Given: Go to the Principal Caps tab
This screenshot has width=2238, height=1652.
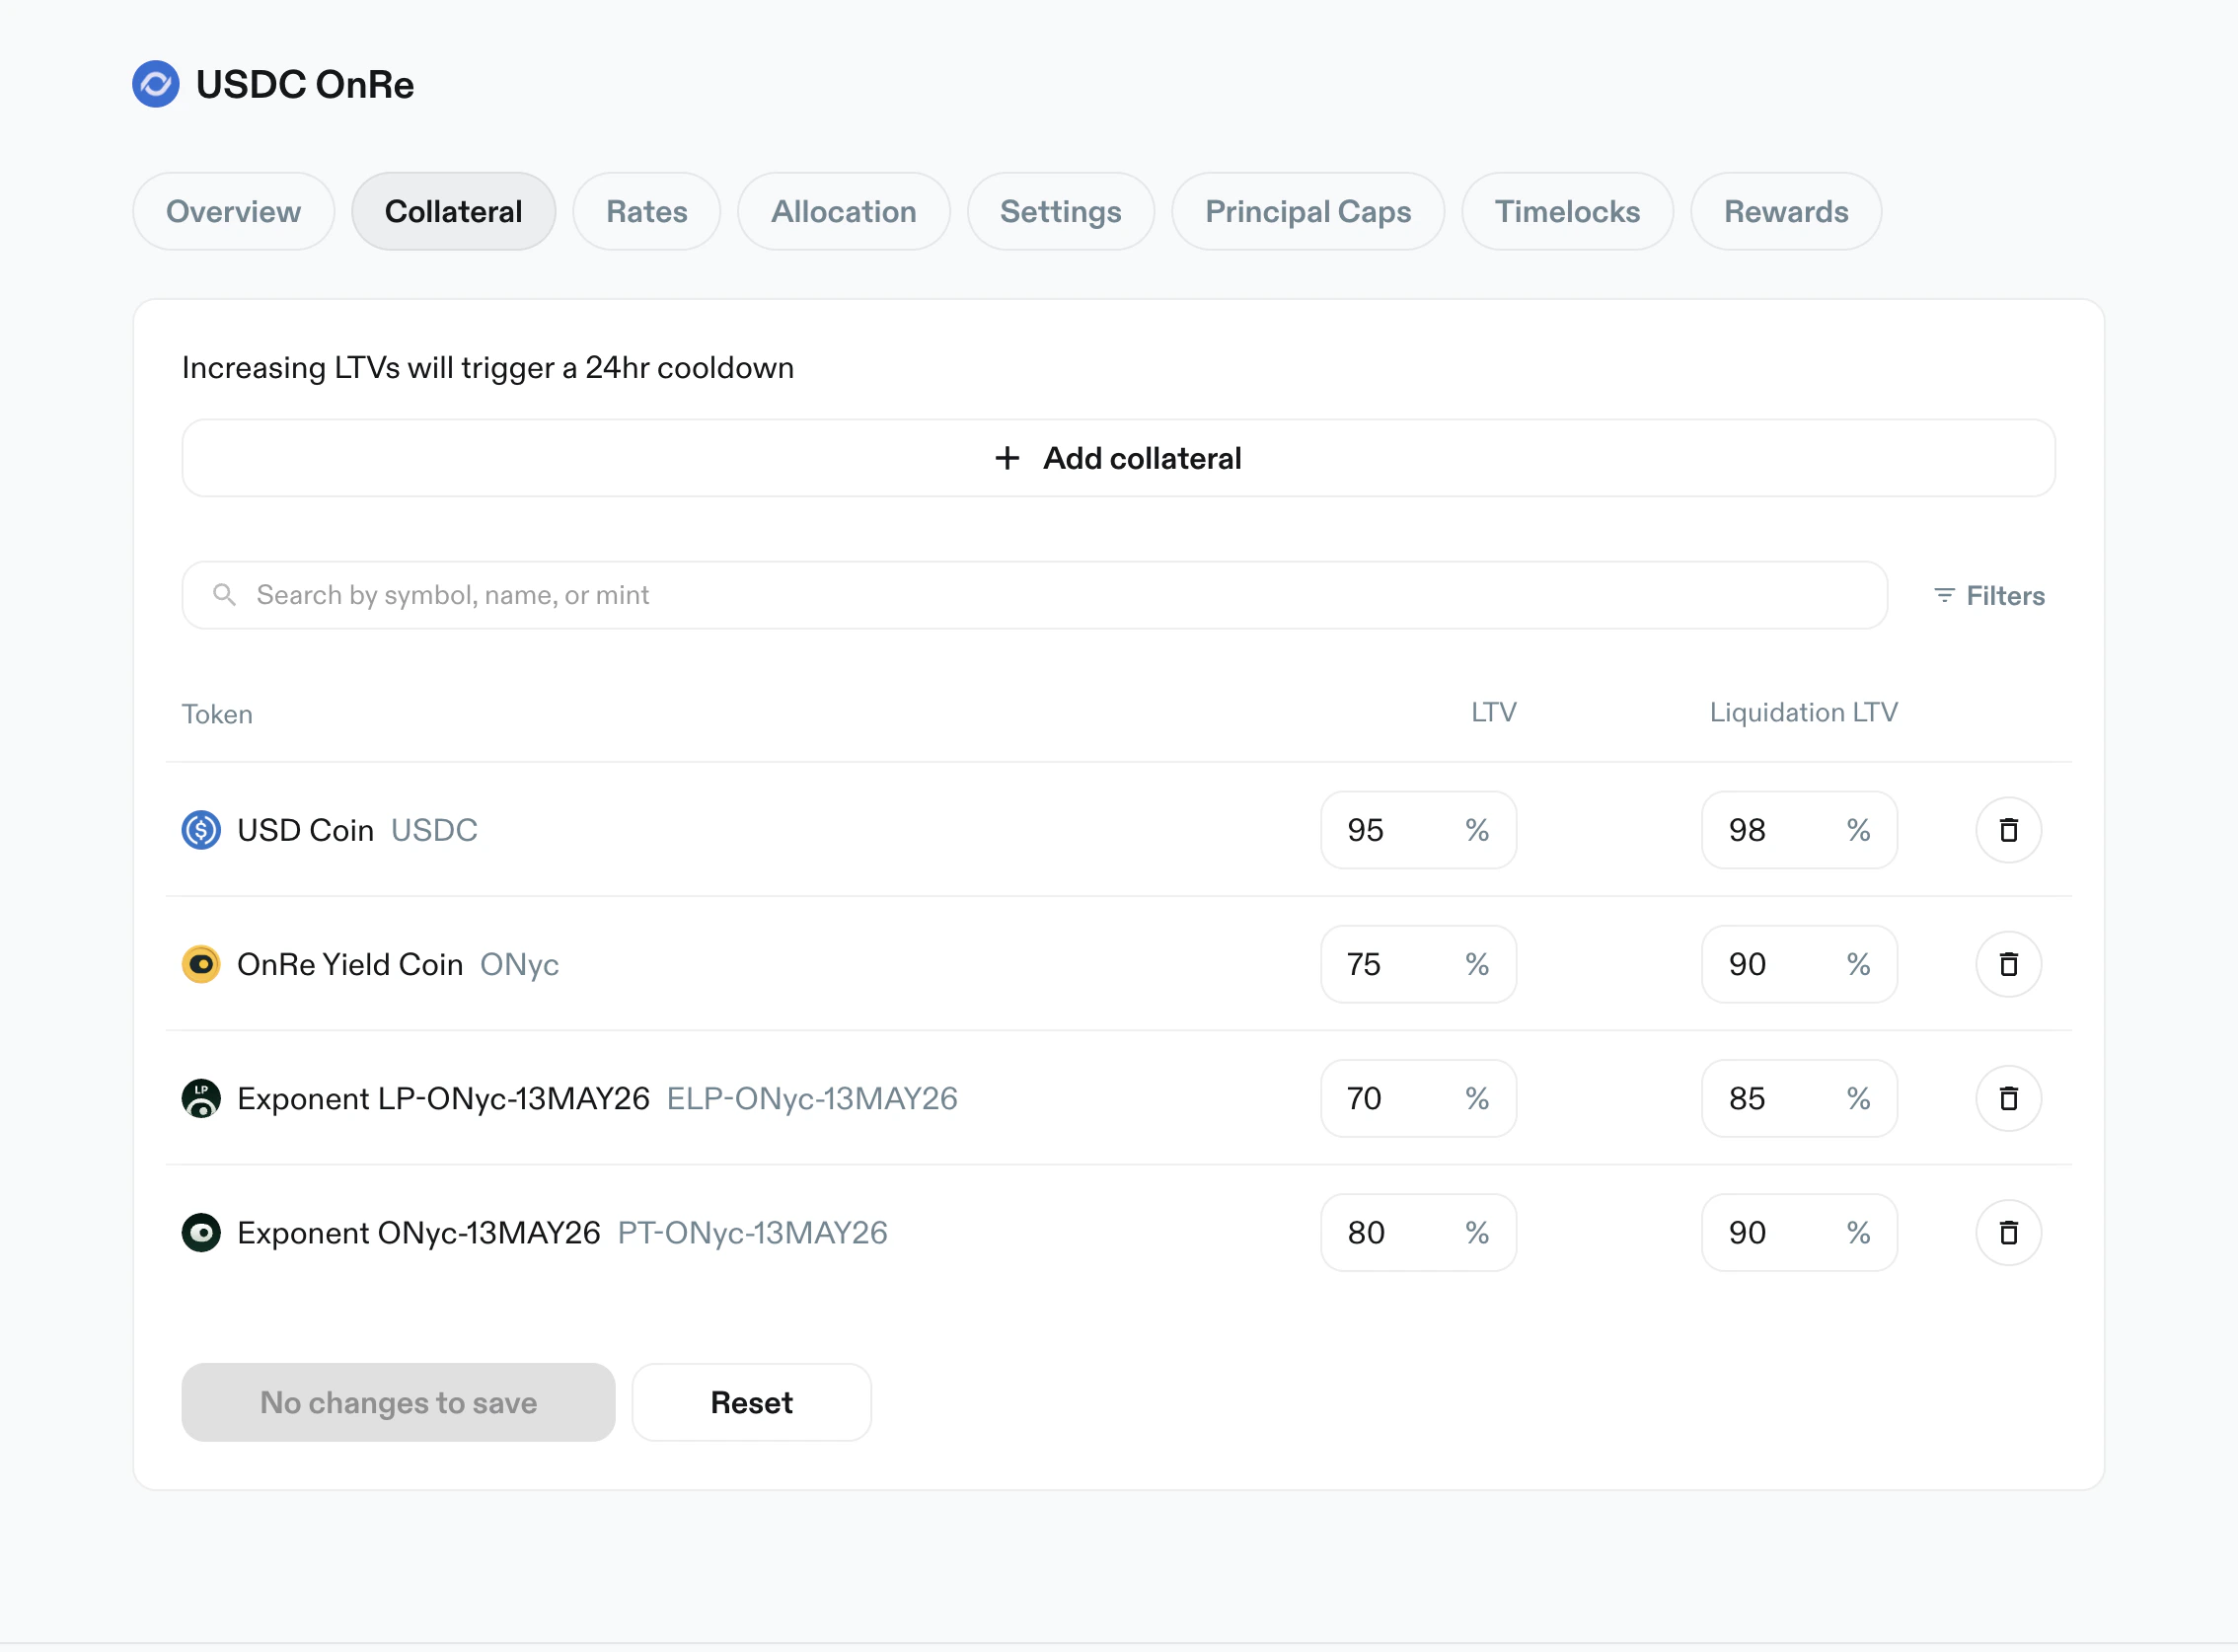Looking at the screenshot, I should click(x=1307, y=212).
